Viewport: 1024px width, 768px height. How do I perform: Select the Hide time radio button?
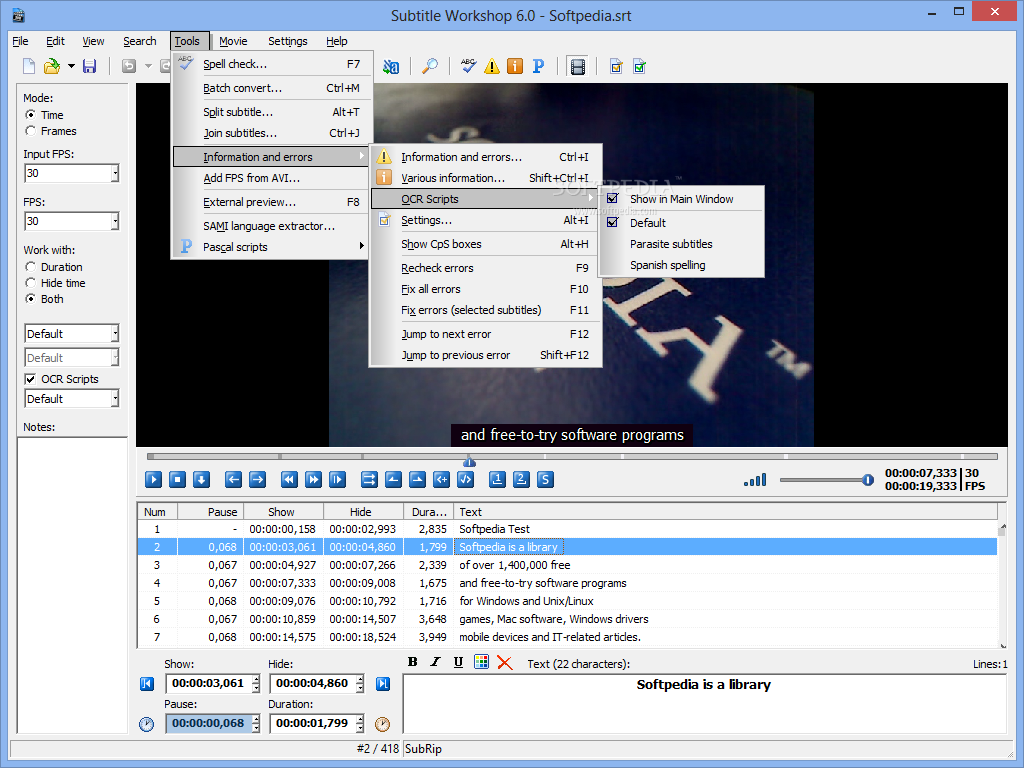pos(30,283)
